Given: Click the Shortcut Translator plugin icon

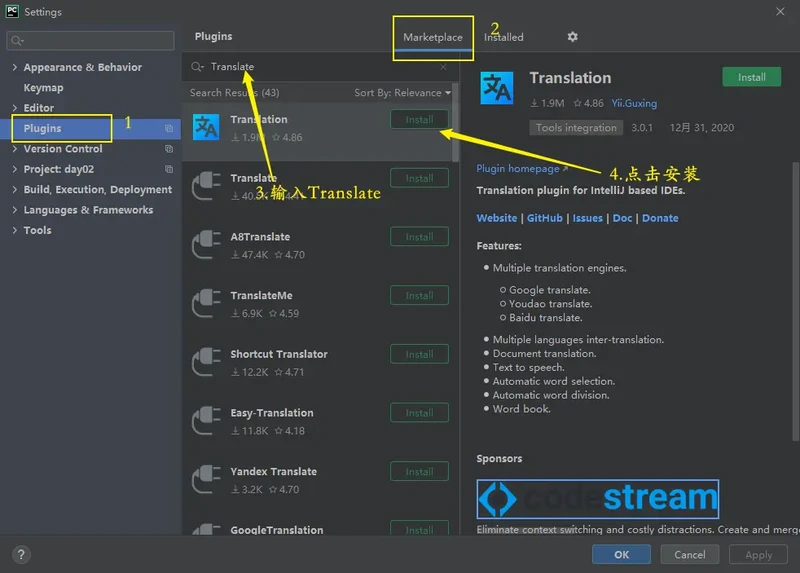Looking at the screenshot, I should point(206,363).
